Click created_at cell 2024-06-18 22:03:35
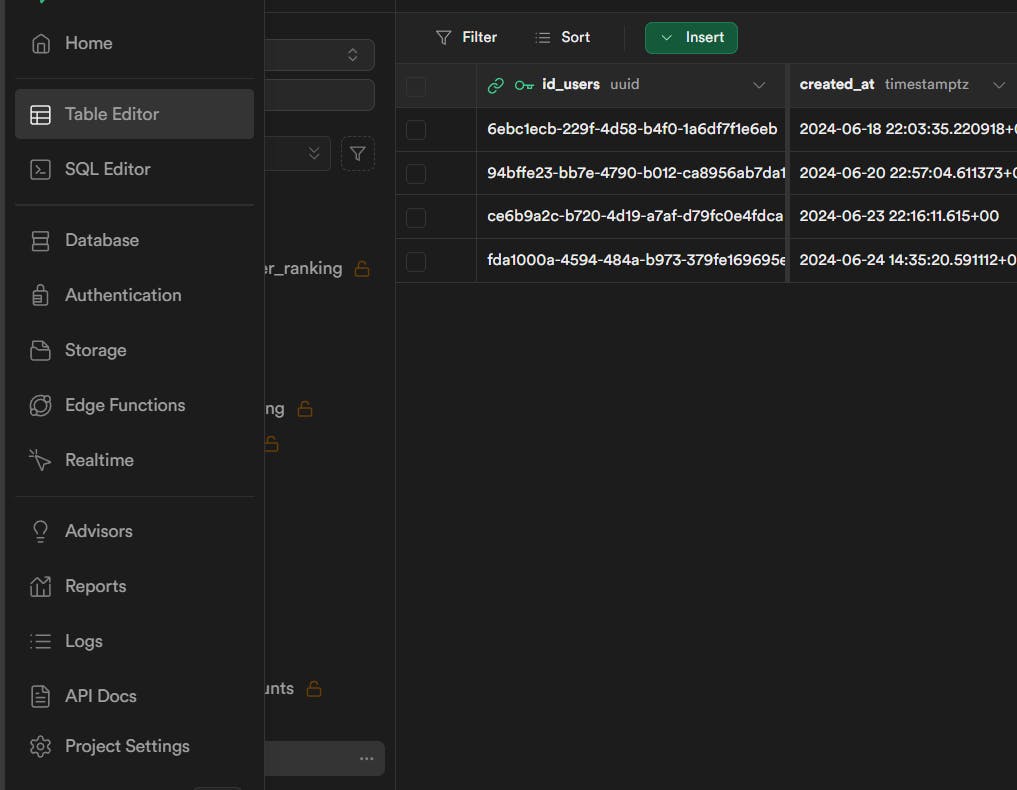 [x=903, y=130]
